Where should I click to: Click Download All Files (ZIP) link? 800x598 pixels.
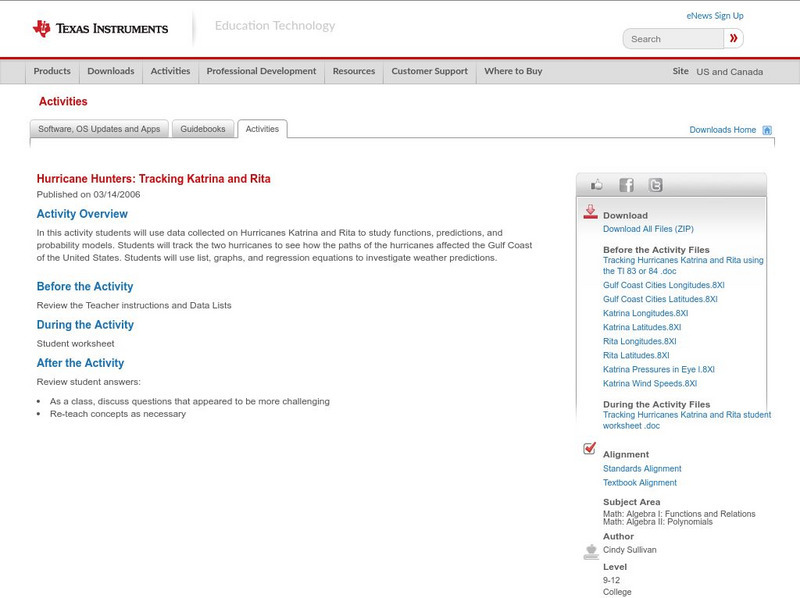tap(648, 229)
